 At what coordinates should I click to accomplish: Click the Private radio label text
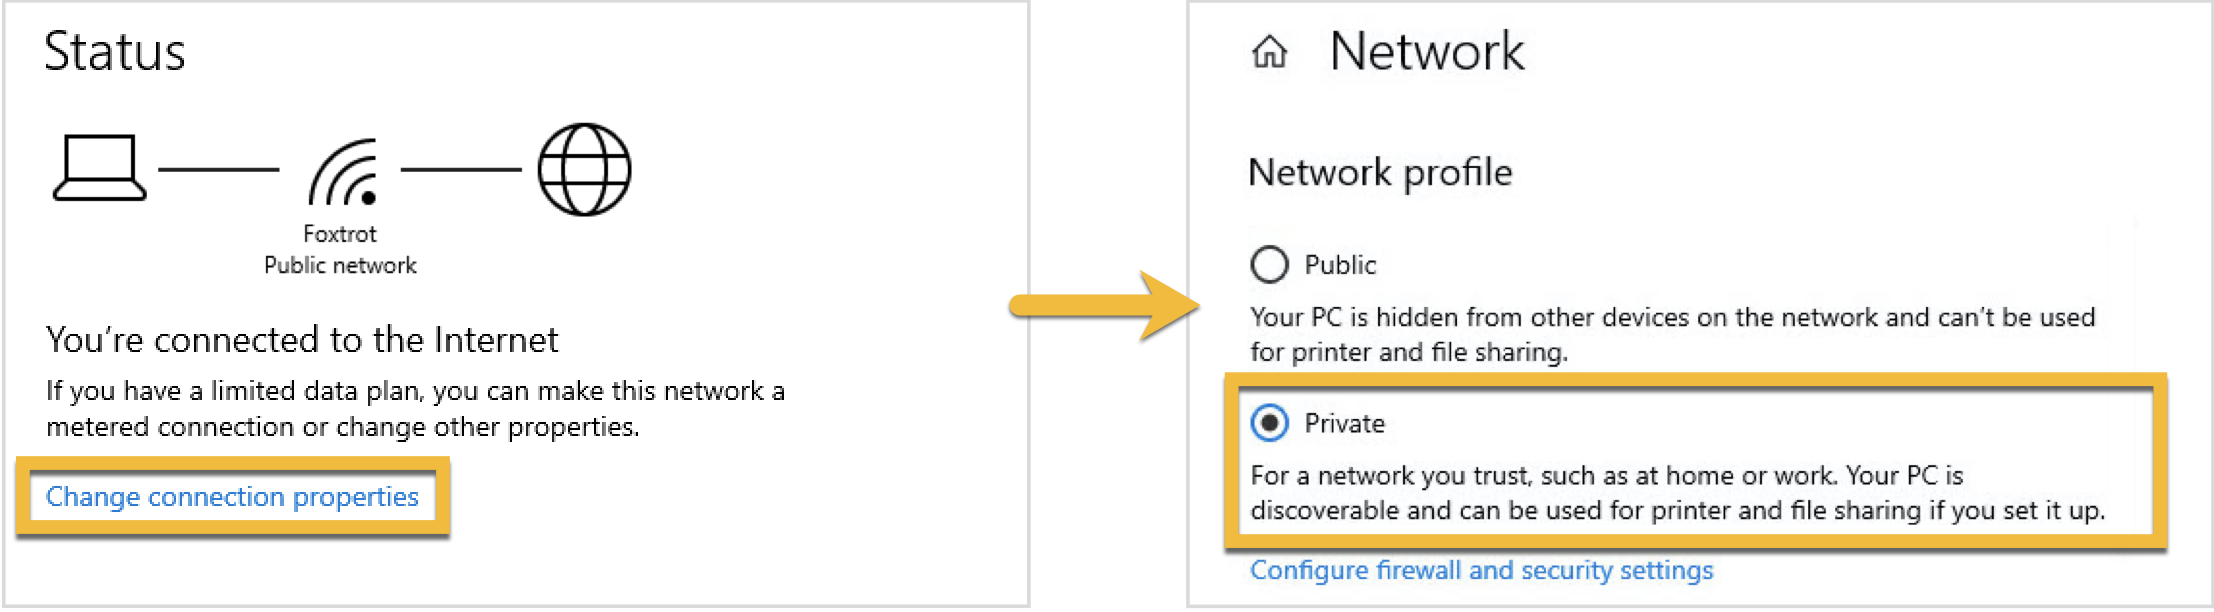tap(1344, 424)
